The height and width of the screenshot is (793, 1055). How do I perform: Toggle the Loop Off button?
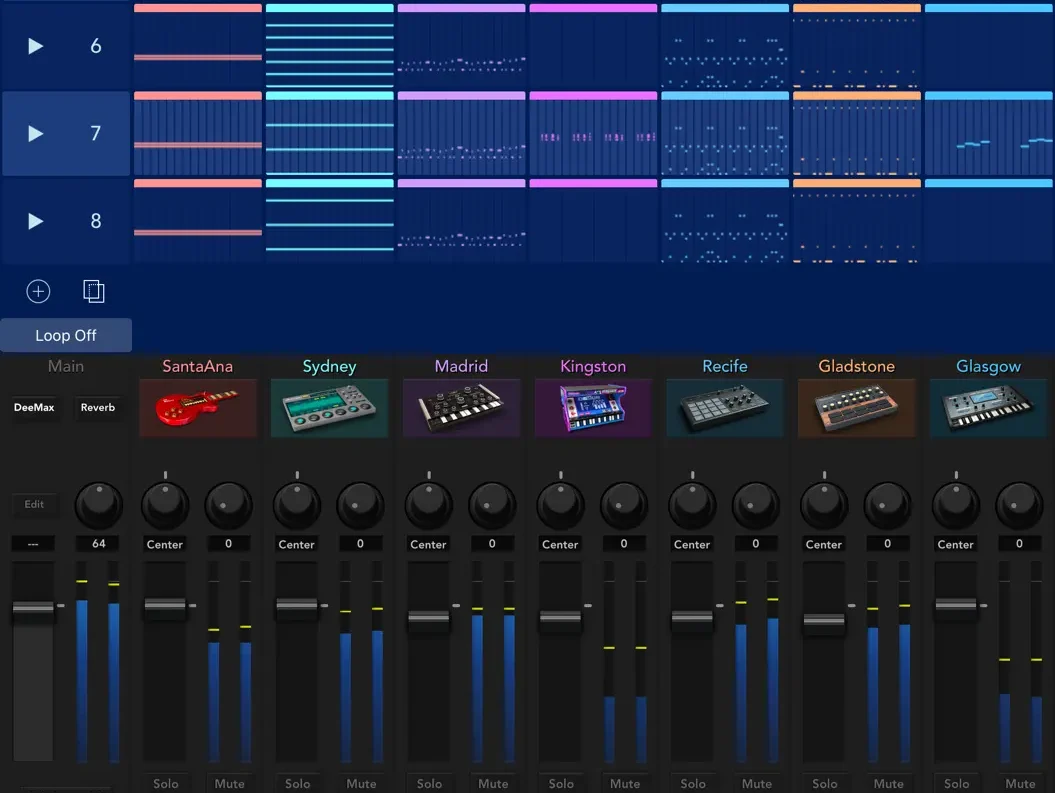point(66,335)
